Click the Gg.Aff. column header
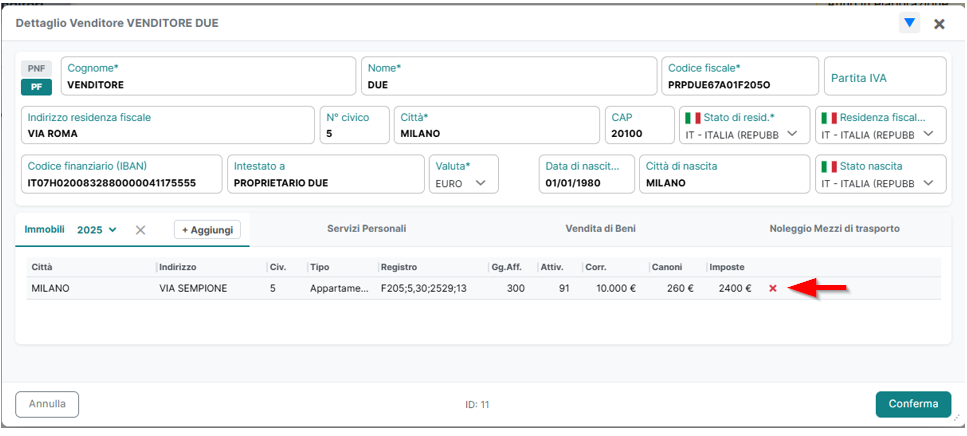This screenshot has width=967, height=436. point(507,268)
